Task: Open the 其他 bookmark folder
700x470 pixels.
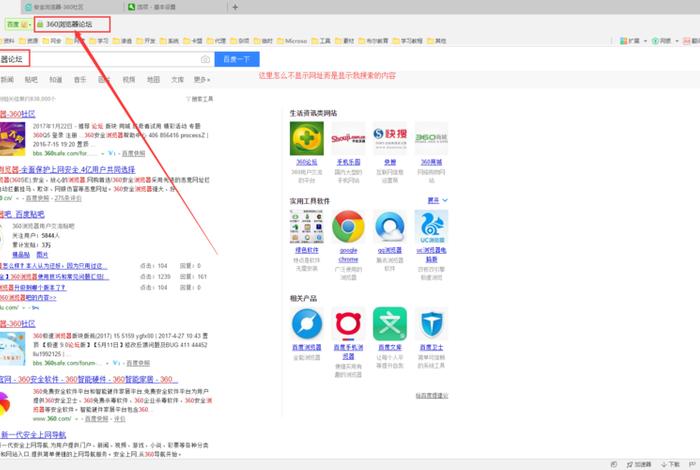Action: 437,41
